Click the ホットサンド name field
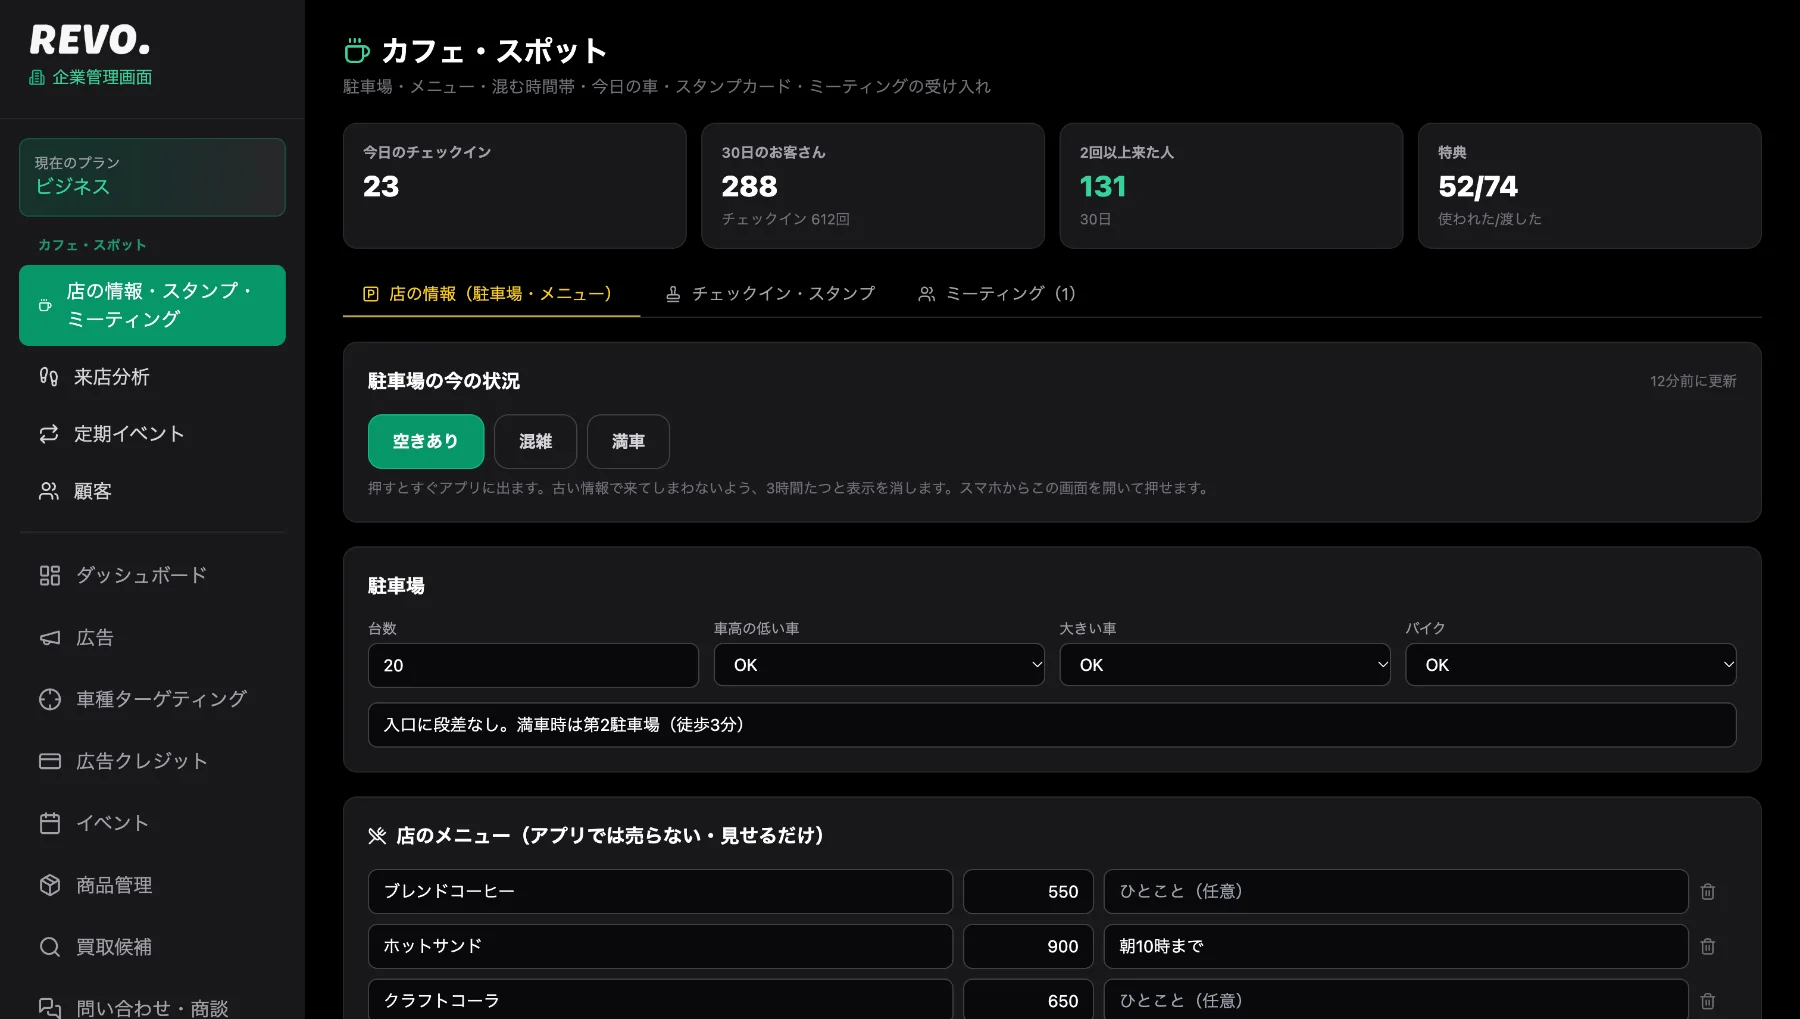 (660, 946)
